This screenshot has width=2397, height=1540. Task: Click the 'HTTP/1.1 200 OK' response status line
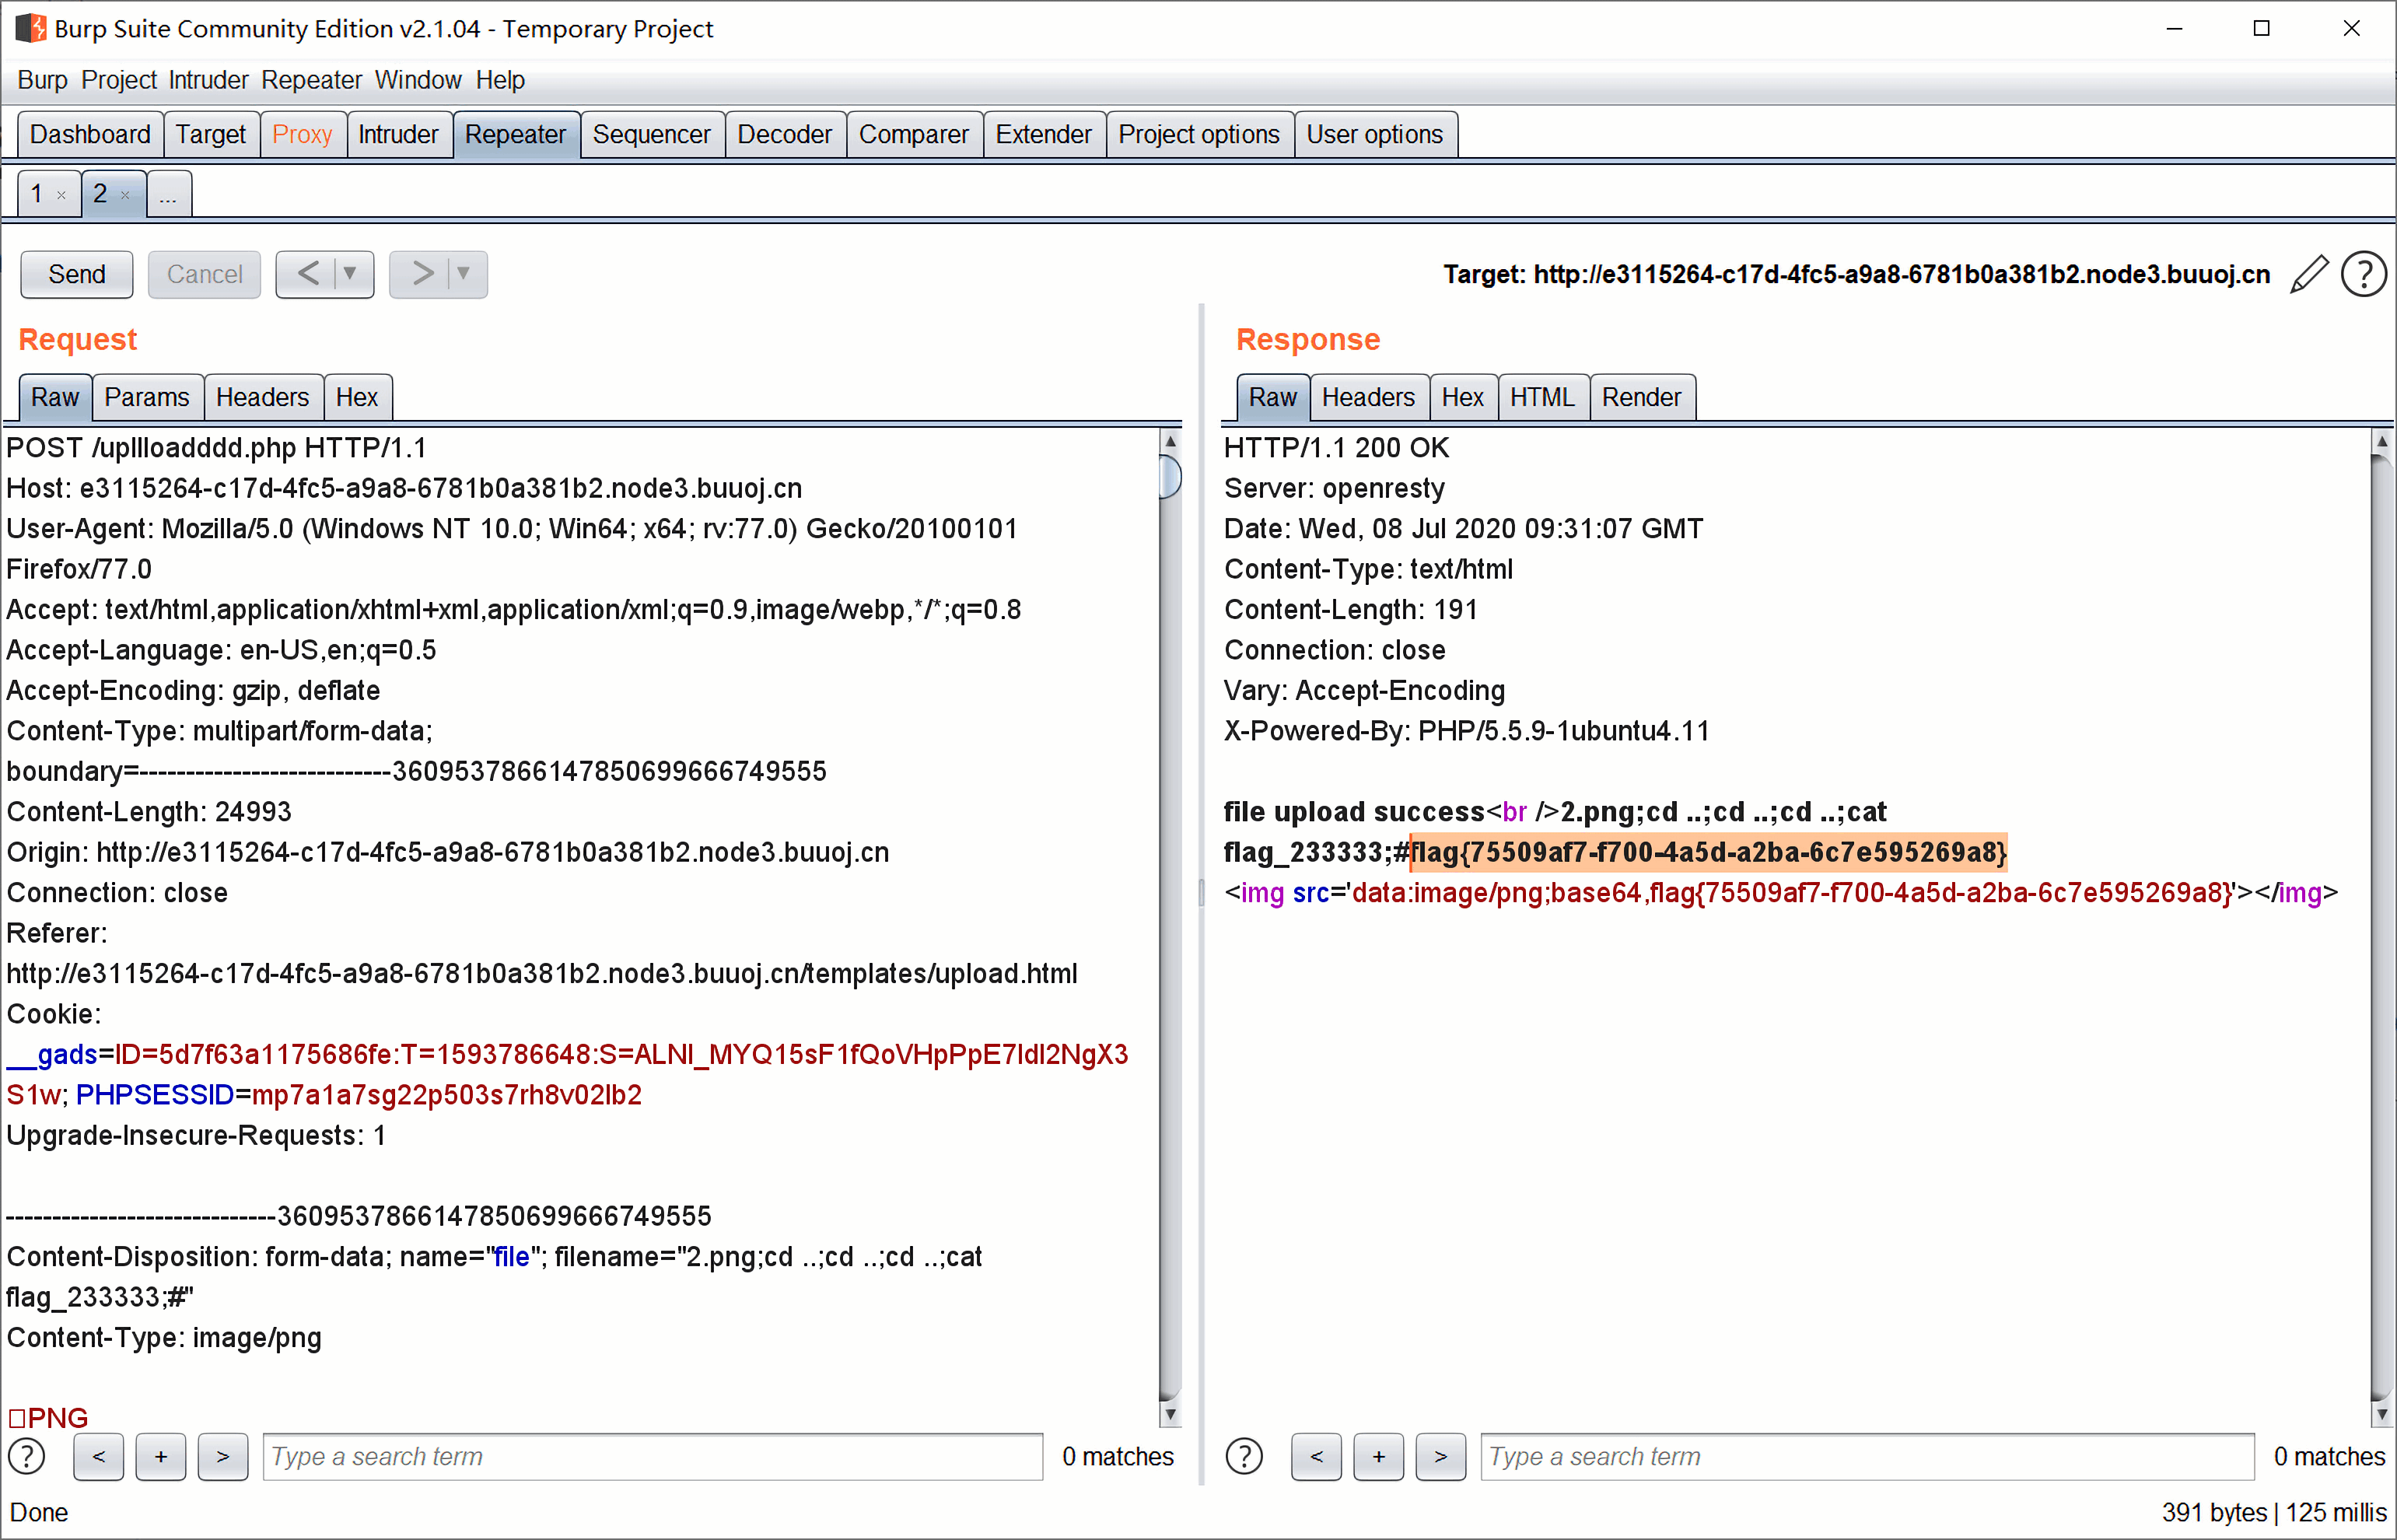point(1336,448)
